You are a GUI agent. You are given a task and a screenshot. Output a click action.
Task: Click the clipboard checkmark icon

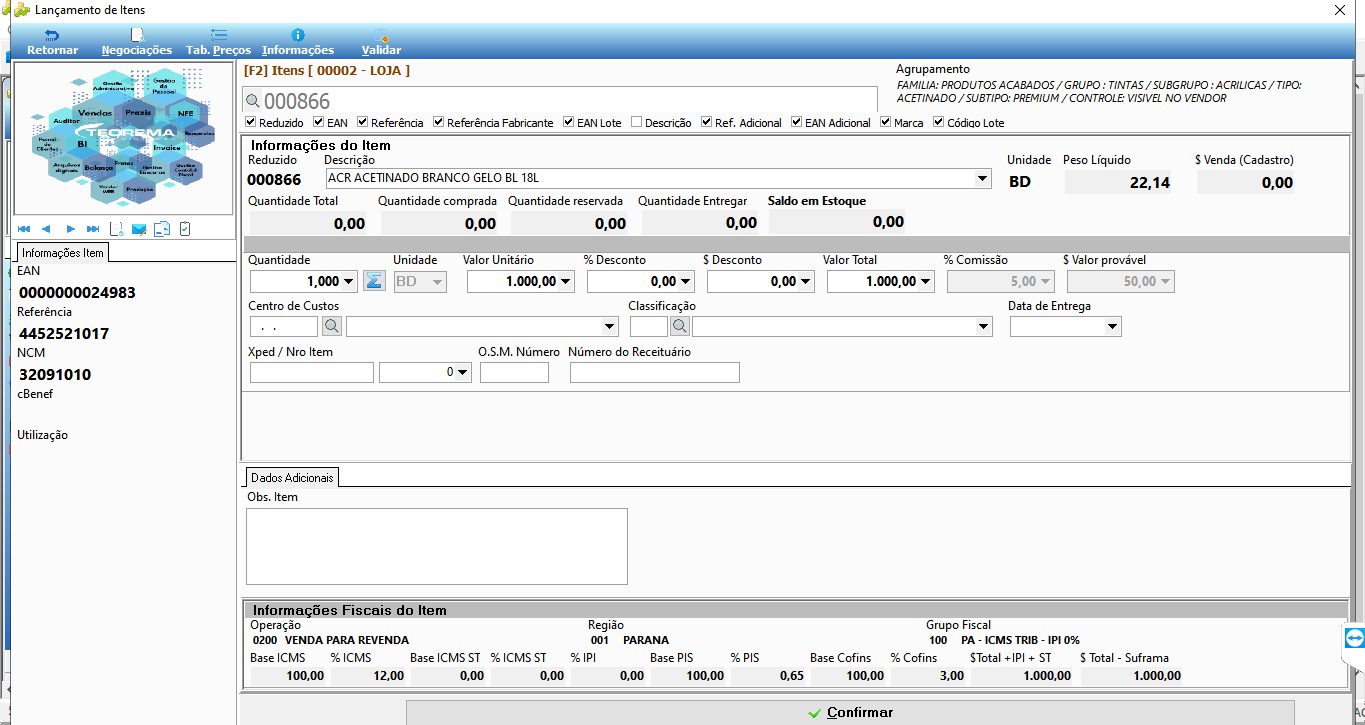coord(185,229)
